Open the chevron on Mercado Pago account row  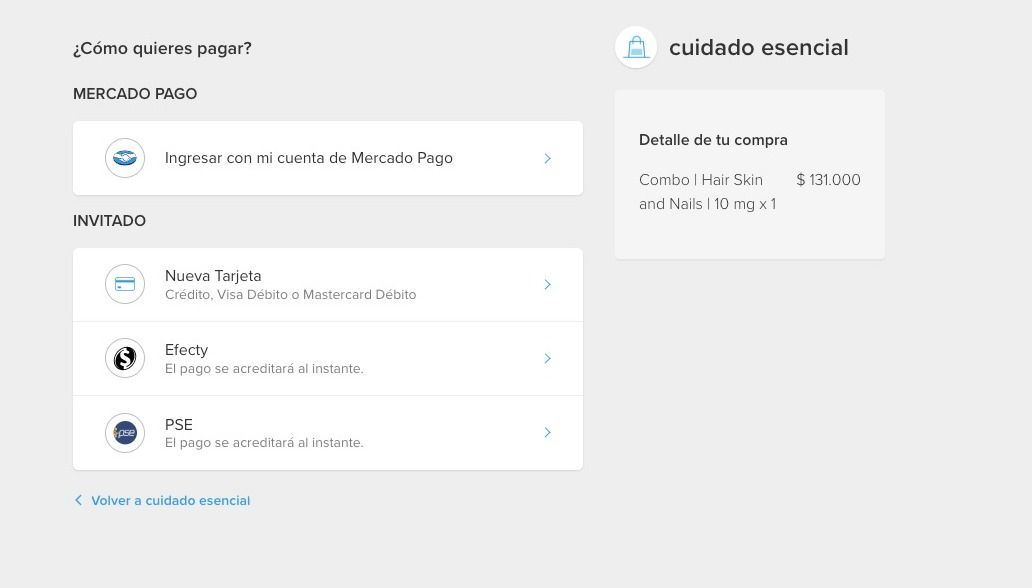tap(548, 158)
